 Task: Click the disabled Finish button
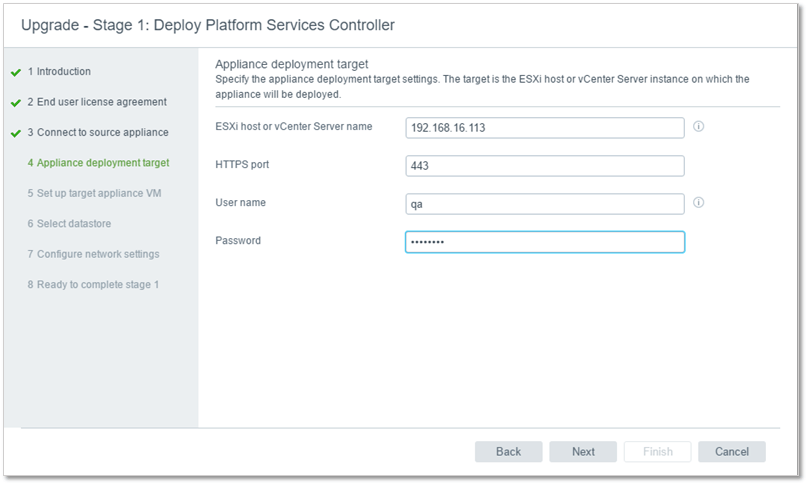(658, 451)
